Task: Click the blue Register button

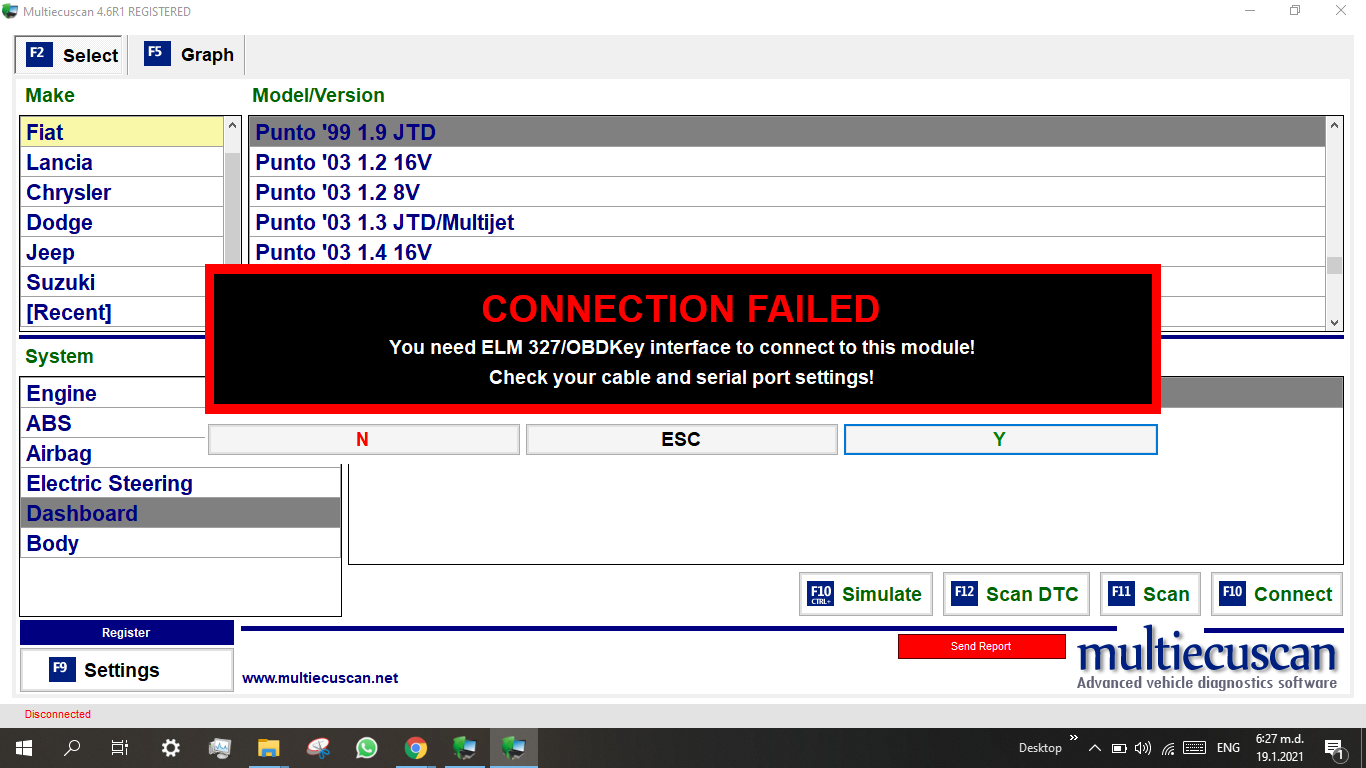Action: point(126,633)
